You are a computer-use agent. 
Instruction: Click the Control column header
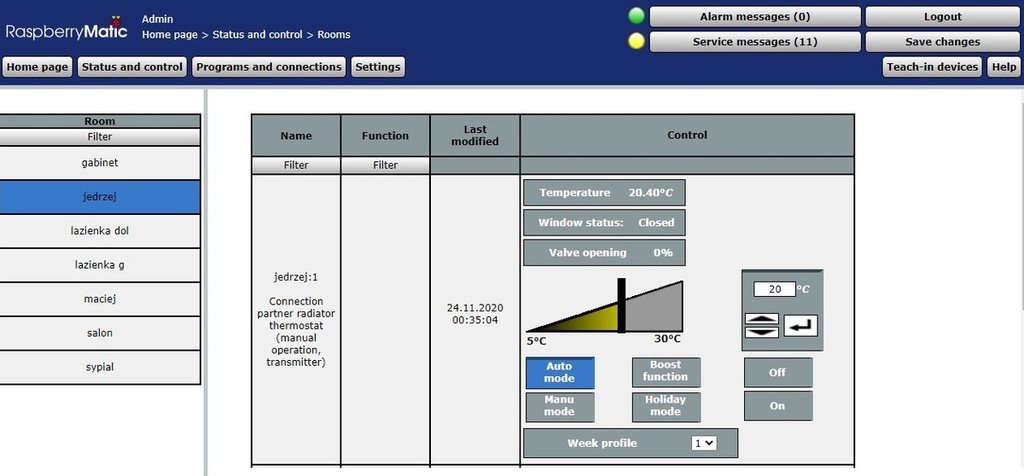[687, 135]
